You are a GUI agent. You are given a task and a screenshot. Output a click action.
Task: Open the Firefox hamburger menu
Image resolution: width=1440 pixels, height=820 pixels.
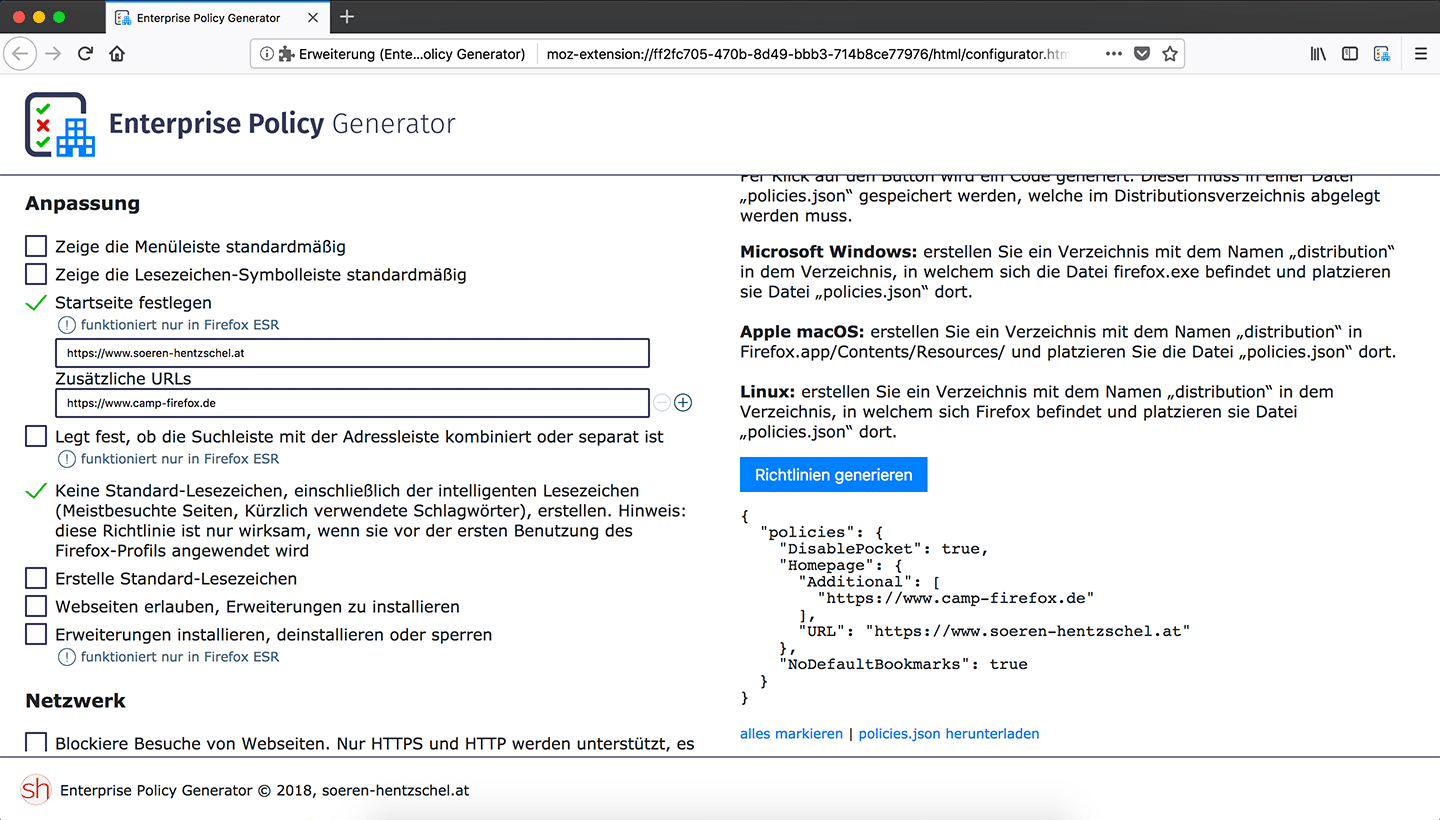1420,54
